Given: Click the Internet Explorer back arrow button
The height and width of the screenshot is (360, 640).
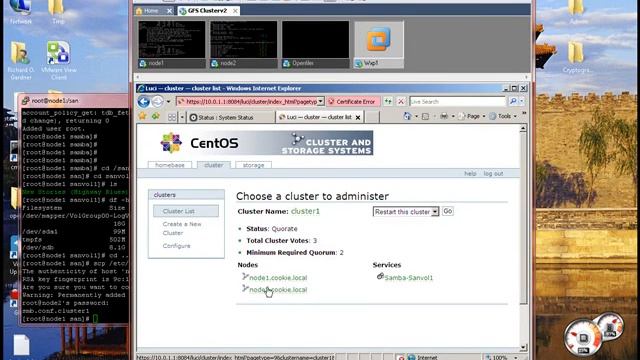Looking at the screenshot, I should click(x=144, y=102).
